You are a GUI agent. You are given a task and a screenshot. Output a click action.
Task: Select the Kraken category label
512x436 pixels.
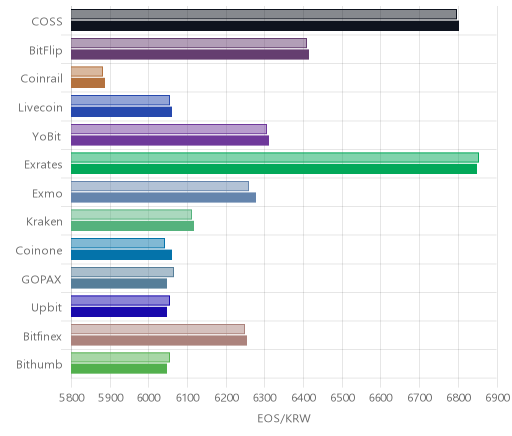coord(44,222)
